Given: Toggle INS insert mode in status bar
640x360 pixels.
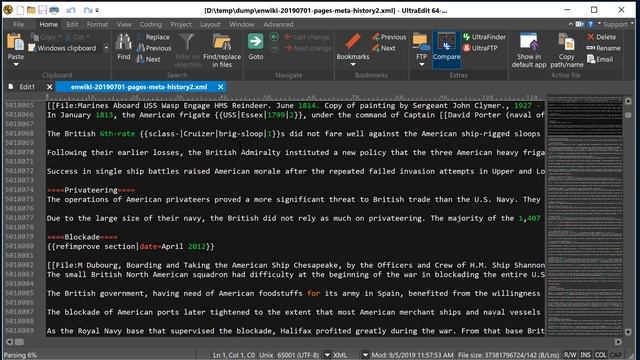Looking at the screenshot, I should [x=585, y=355].
